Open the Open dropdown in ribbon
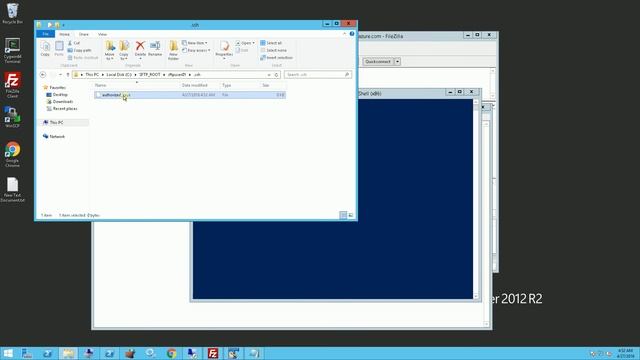 click(x=245, y=43)
